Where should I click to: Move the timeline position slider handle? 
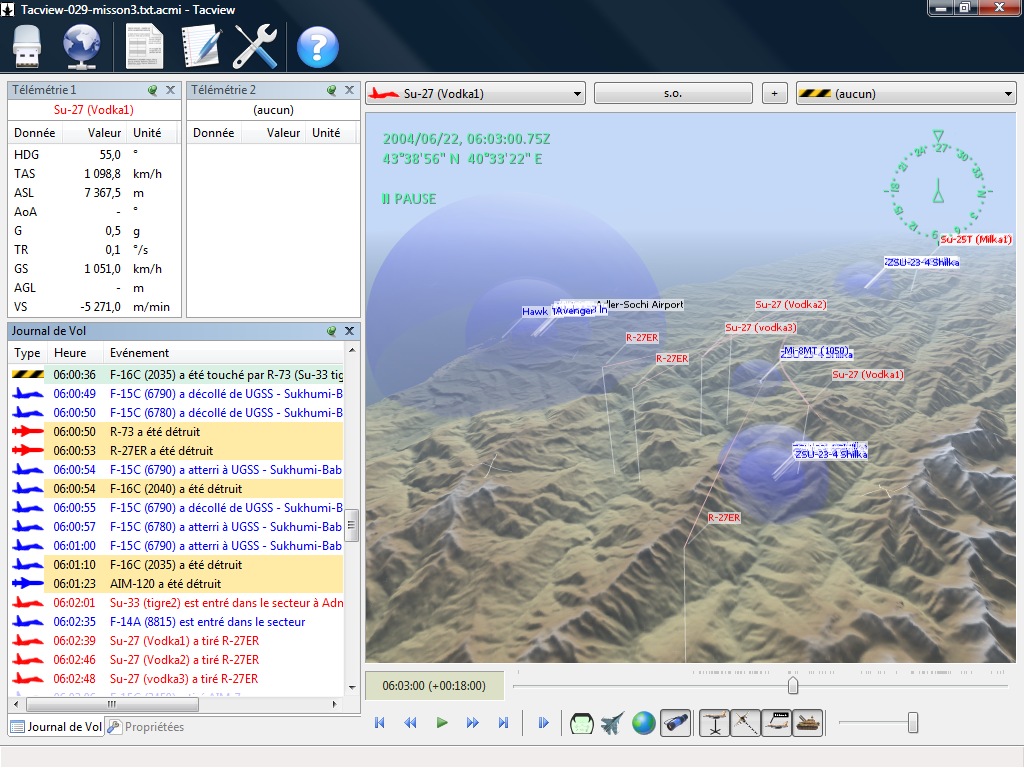pos(793,686)
